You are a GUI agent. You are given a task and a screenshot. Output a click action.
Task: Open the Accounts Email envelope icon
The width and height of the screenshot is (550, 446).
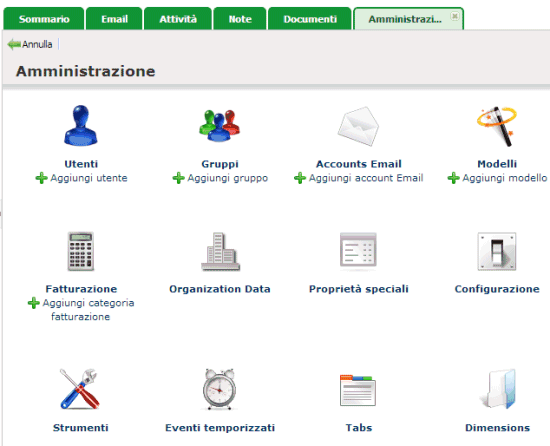click(358, 126)
